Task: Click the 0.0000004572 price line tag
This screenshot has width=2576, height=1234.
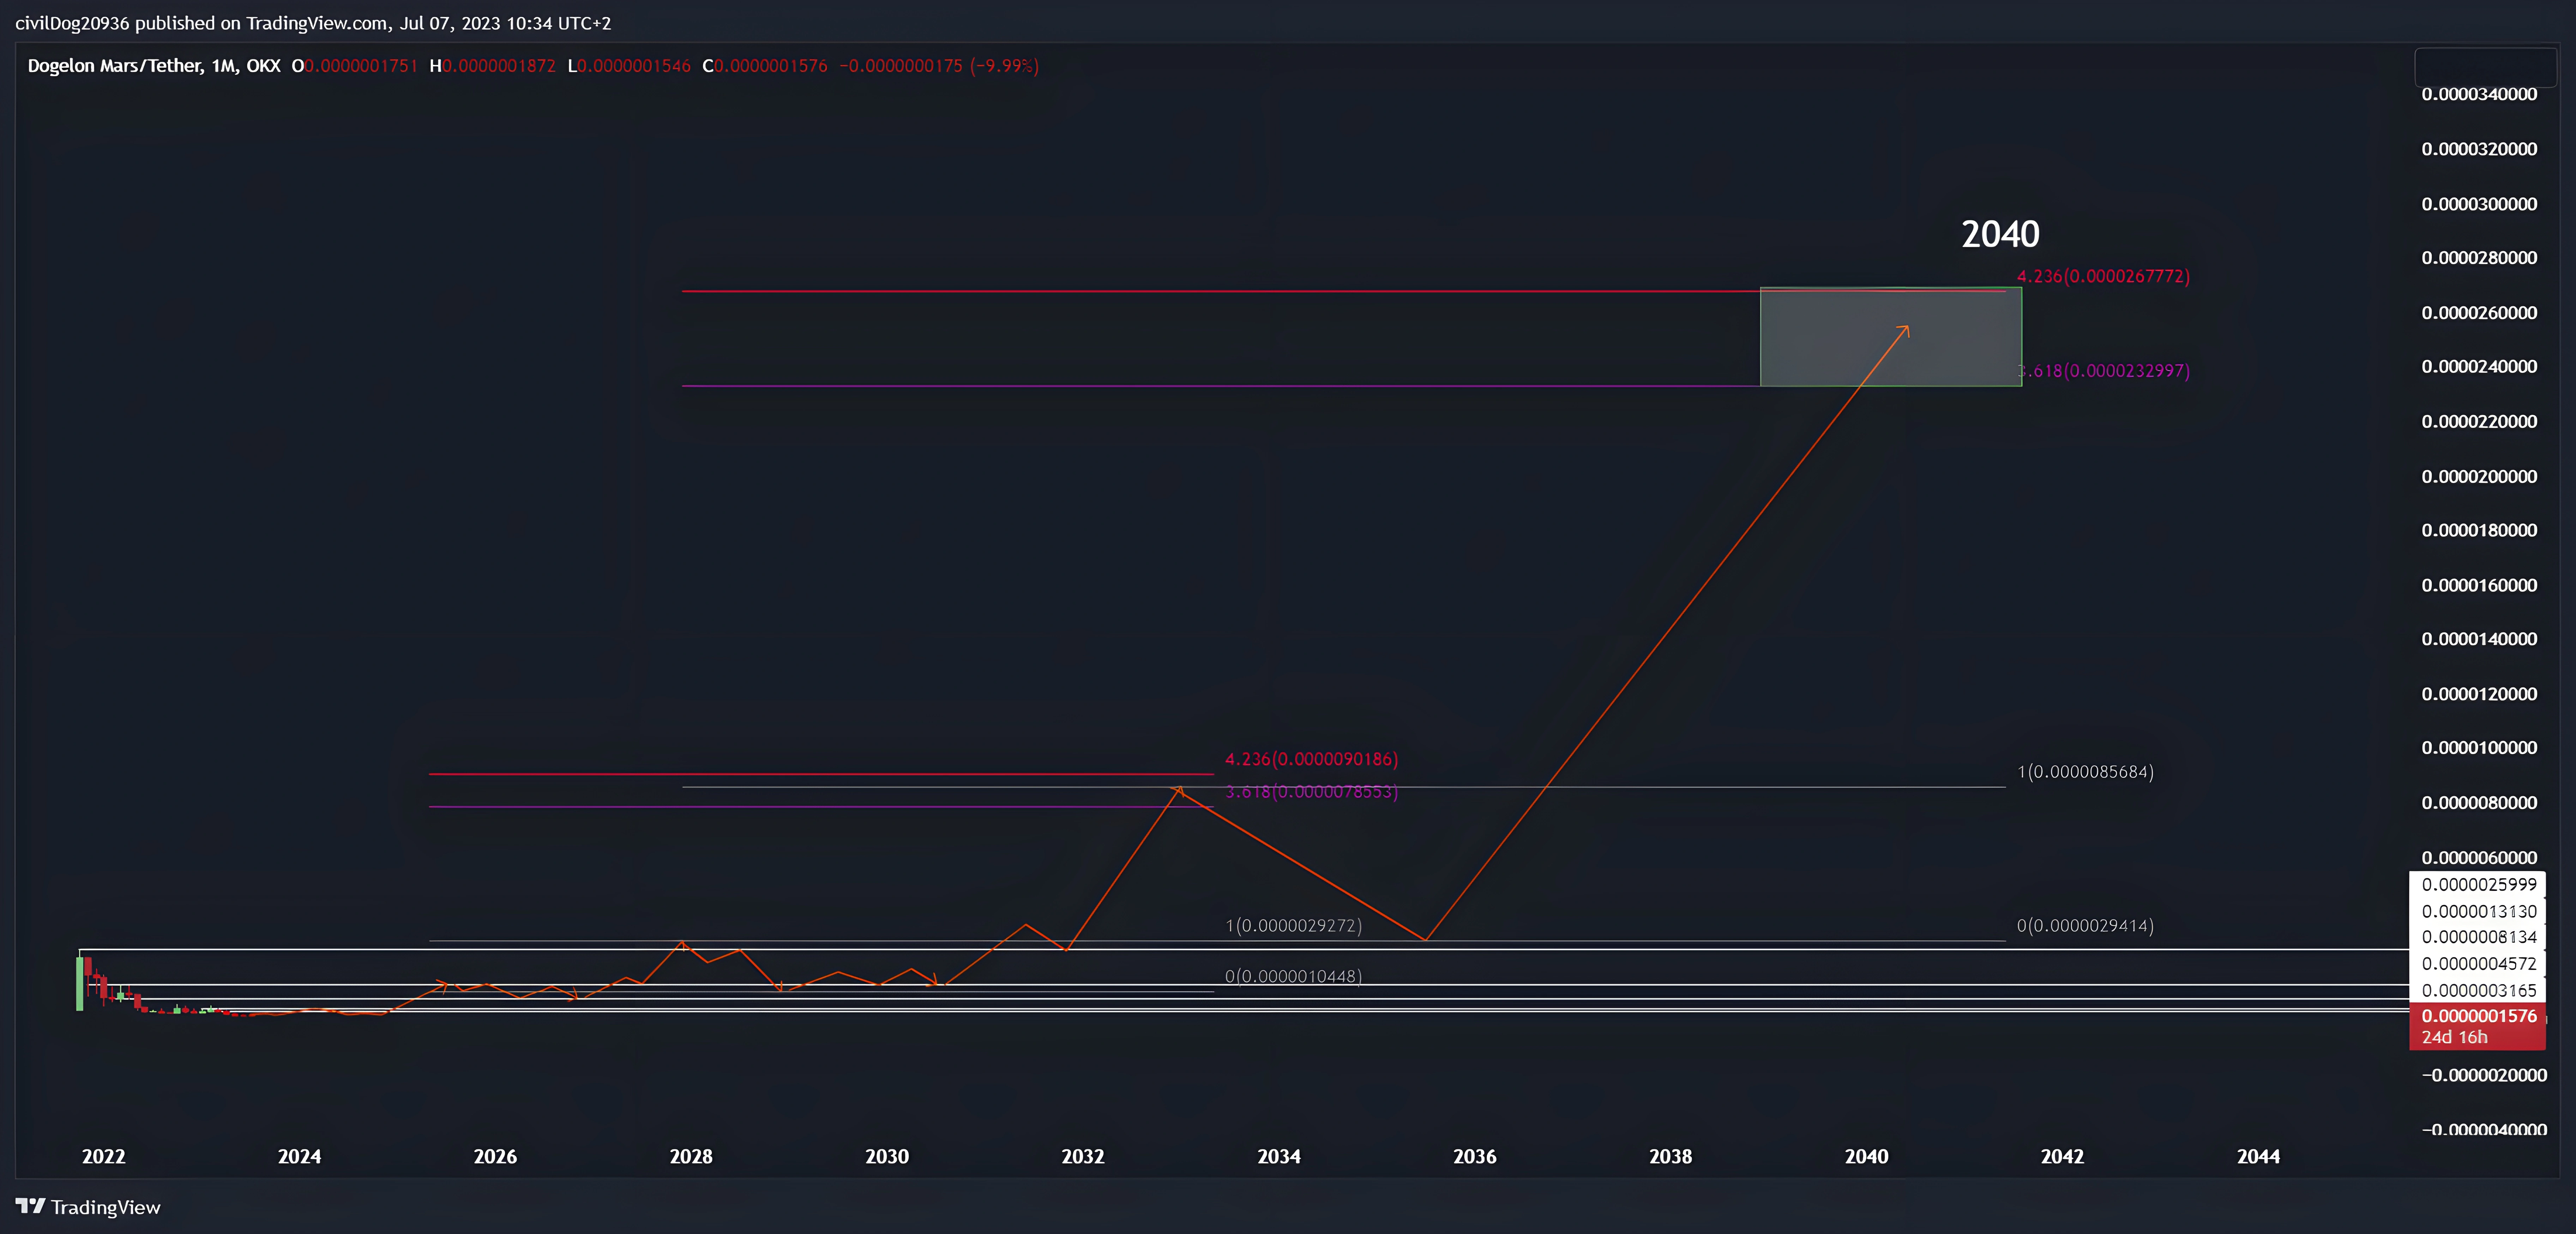Action: 2478,964
